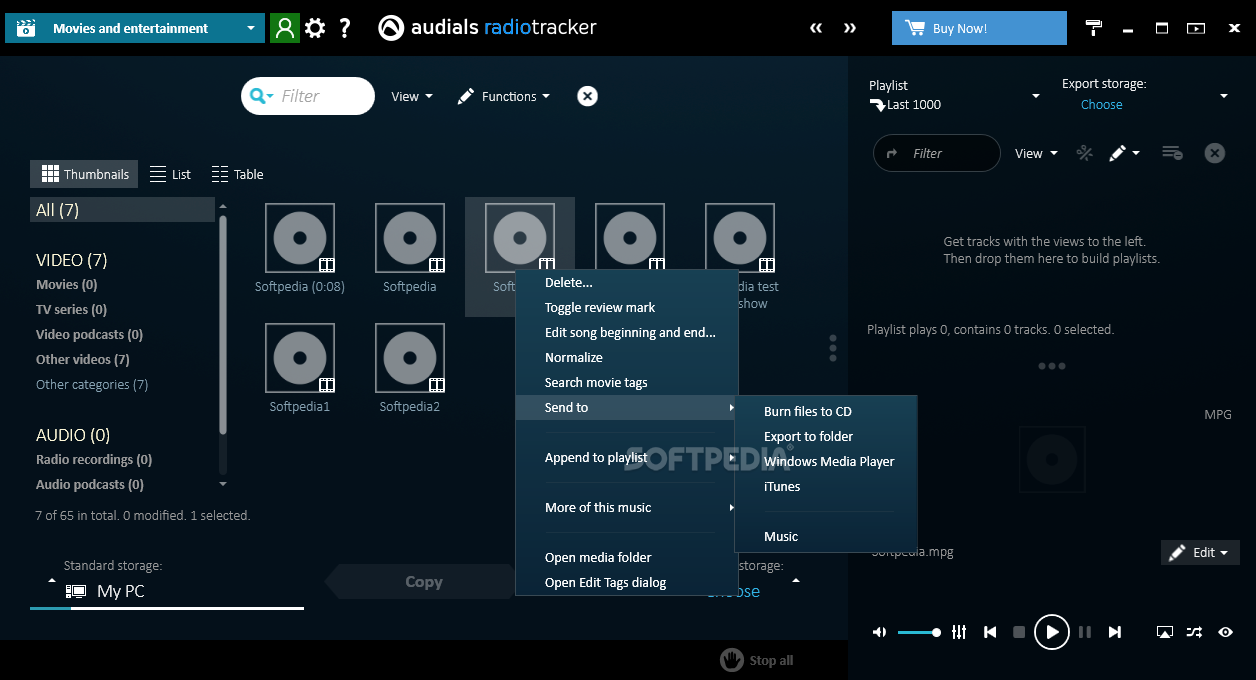Viewport: 1256px width, 680px height.
Task: Open the cast to screen icon
Action: [1164, 632]
